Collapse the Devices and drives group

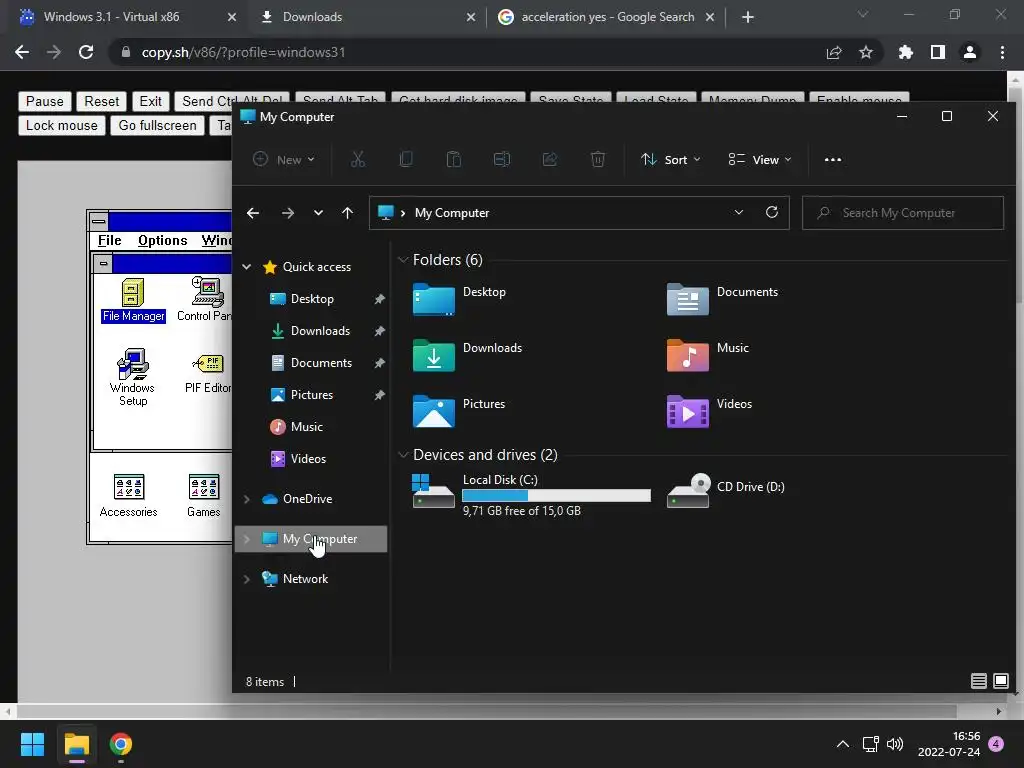click(403, 455)
